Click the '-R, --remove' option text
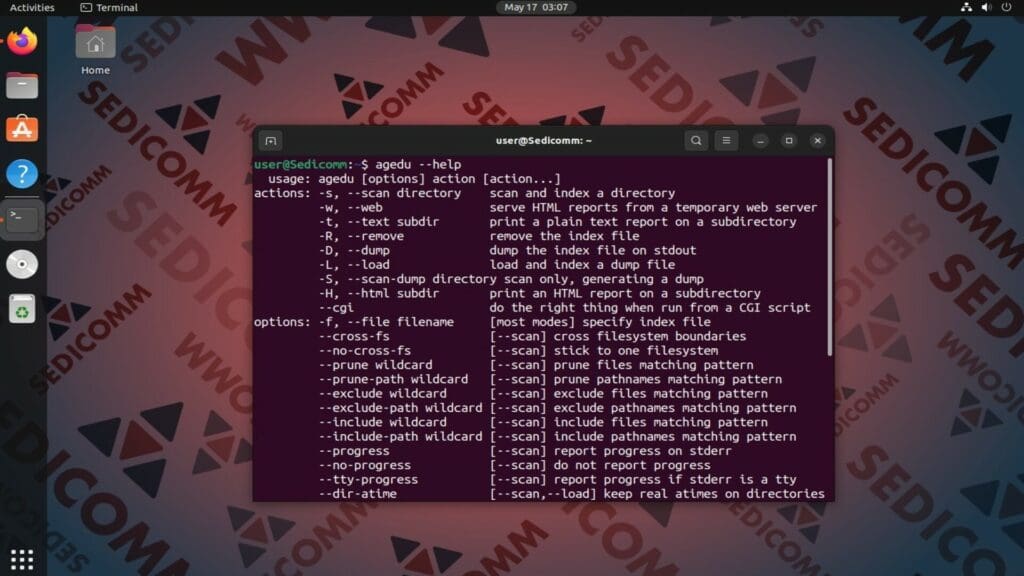1024x576 pixels. point(361,236)
